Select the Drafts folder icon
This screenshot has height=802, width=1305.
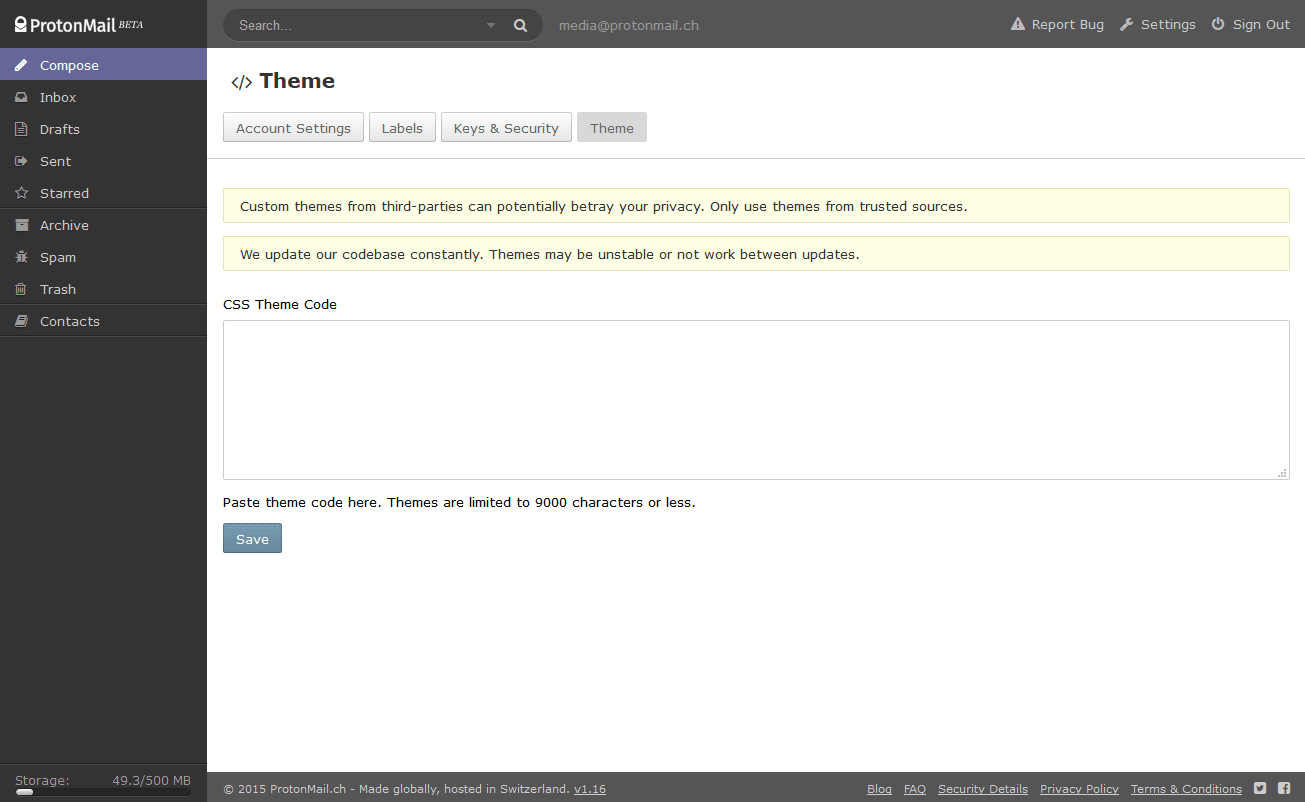[x=21, y=128]
